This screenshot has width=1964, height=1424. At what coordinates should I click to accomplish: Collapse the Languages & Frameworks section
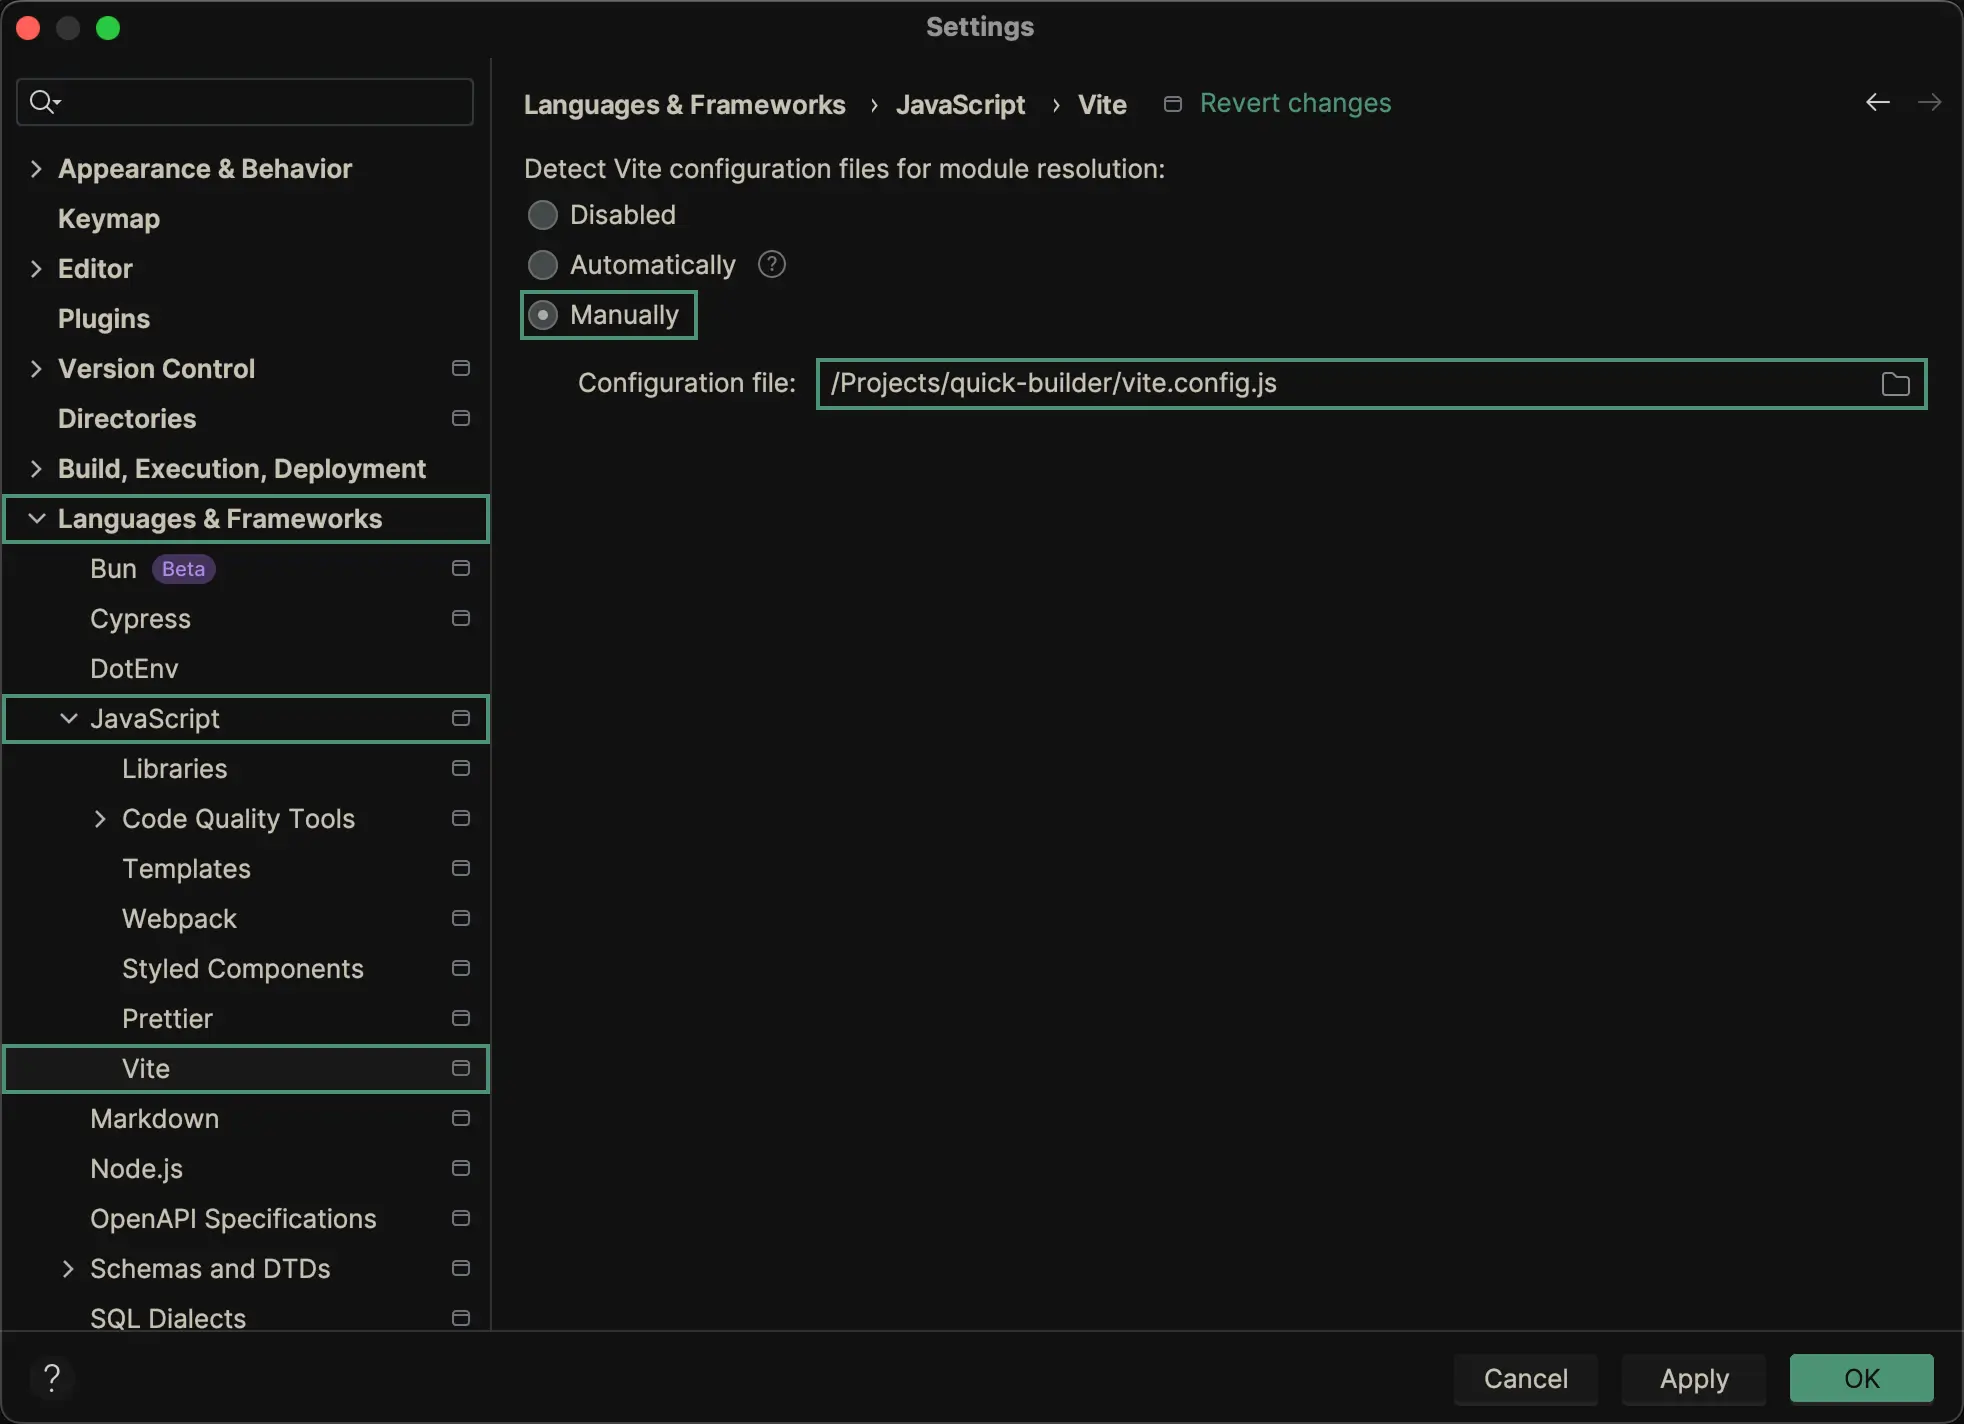tap(36, 518)
